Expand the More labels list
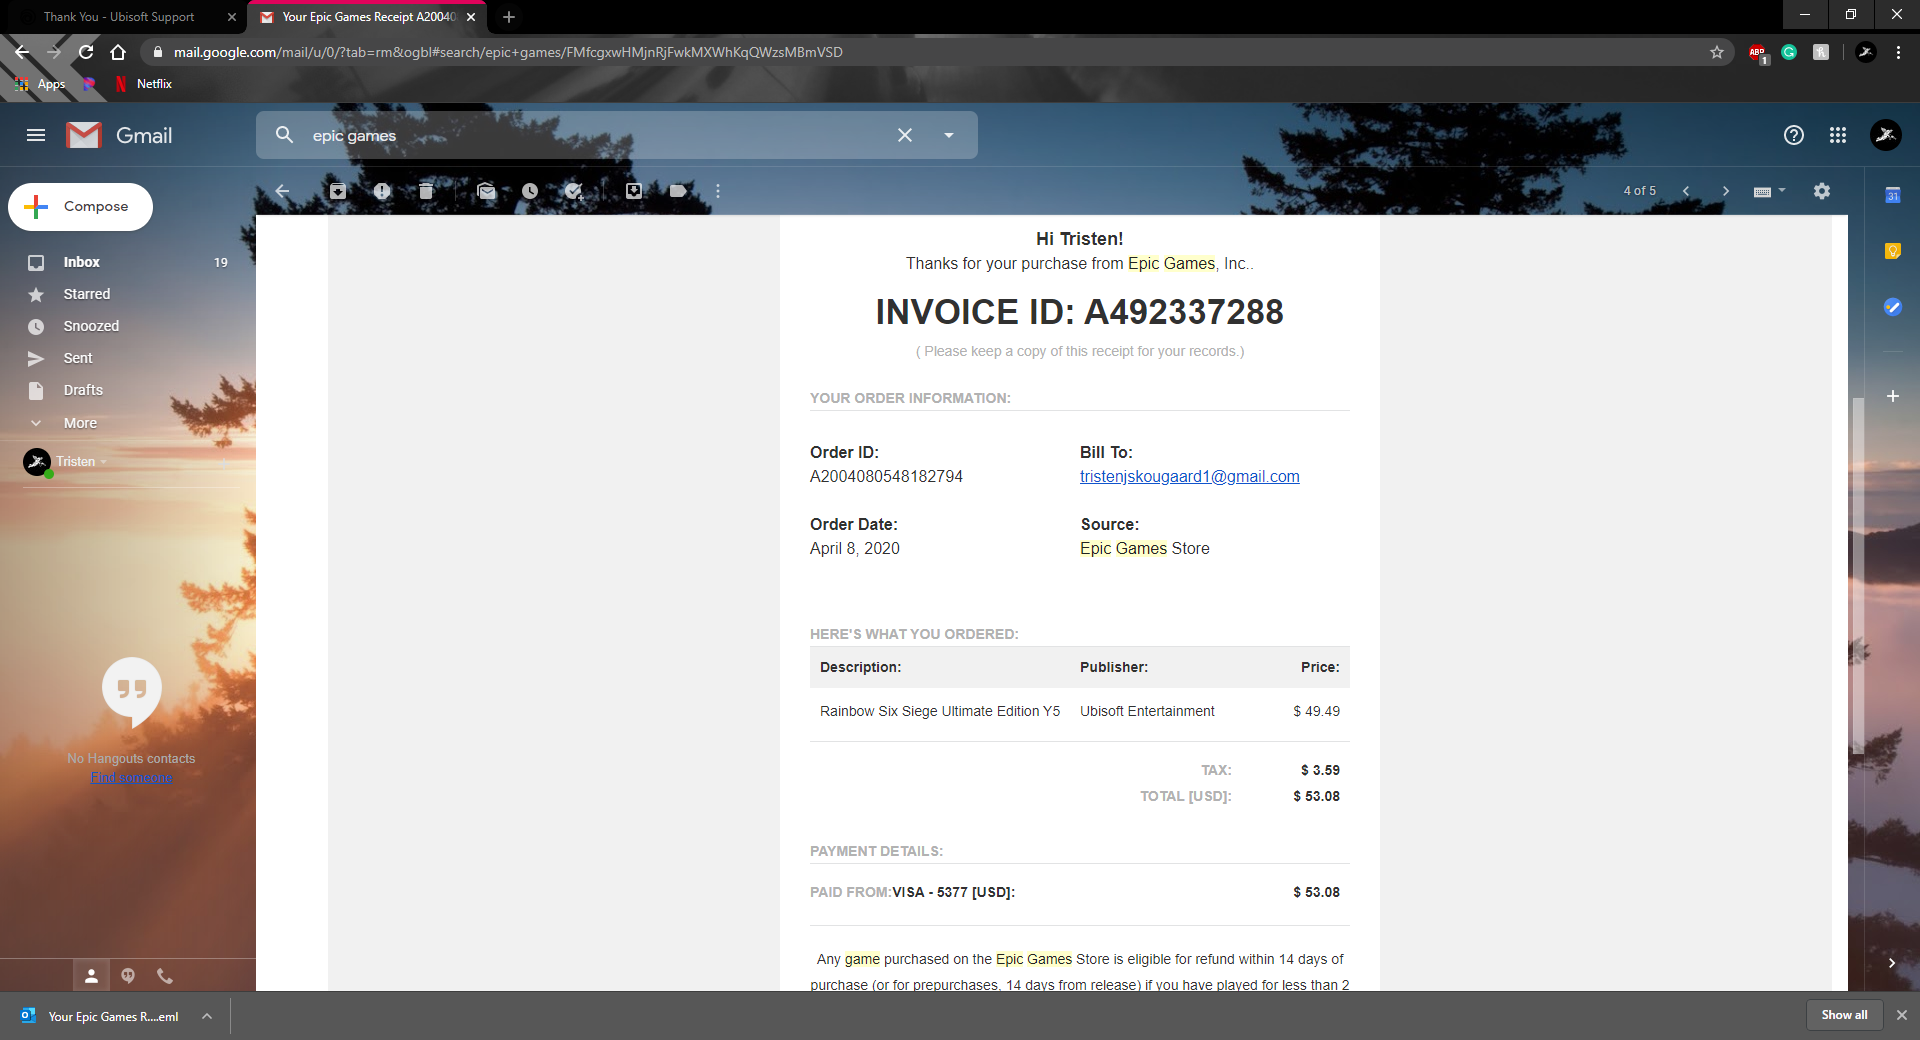The width and height of the screenshot is (1920, 1040). coord(80,423)
